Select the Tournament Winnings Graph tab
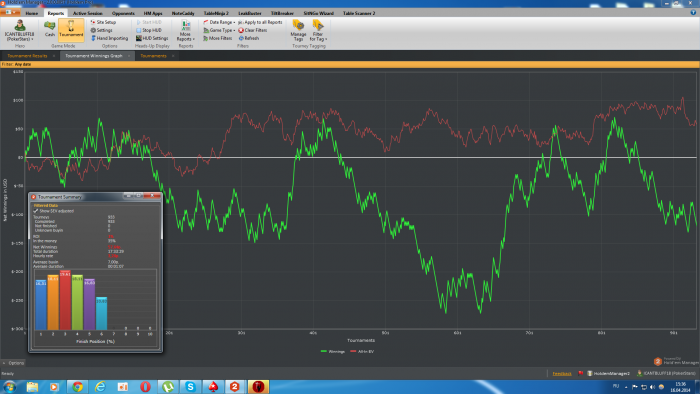700x394 pixels. 94,56
